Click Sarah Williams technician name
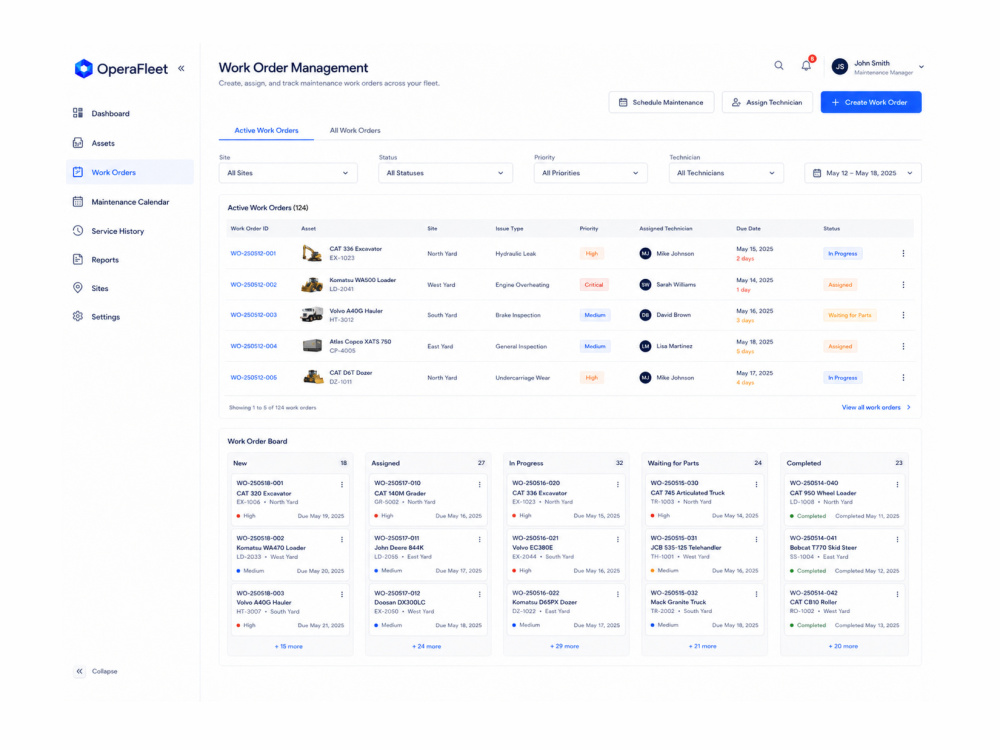Viewport: 1000px width, 750px height. [x=676, y=284]
